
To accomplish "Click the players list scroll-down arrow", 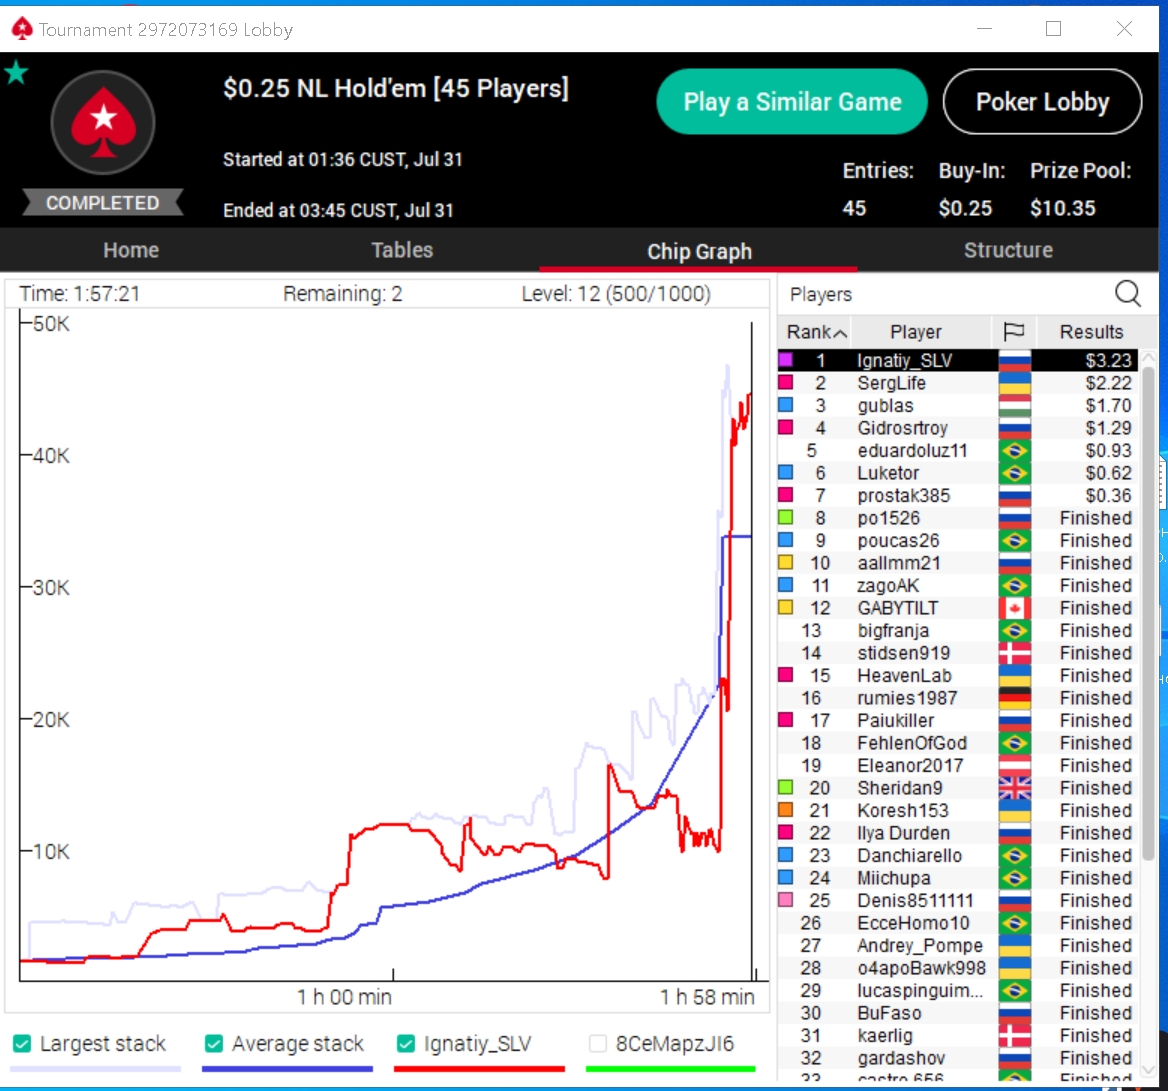I will pyautogui.click(x=1149, y=1070).
